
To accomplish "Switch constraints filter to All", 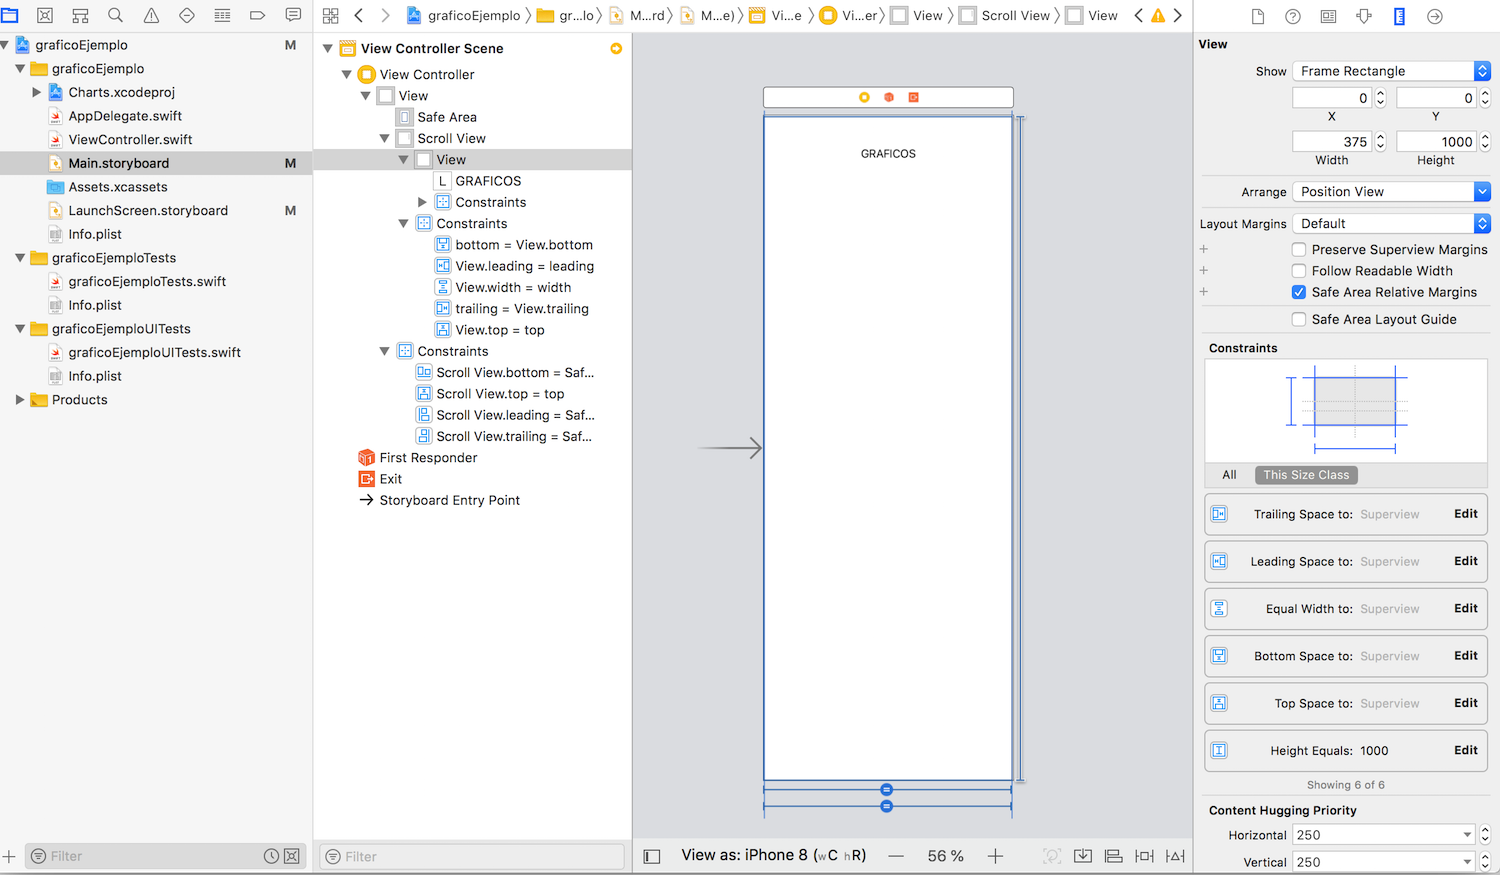I will 1229,475.
